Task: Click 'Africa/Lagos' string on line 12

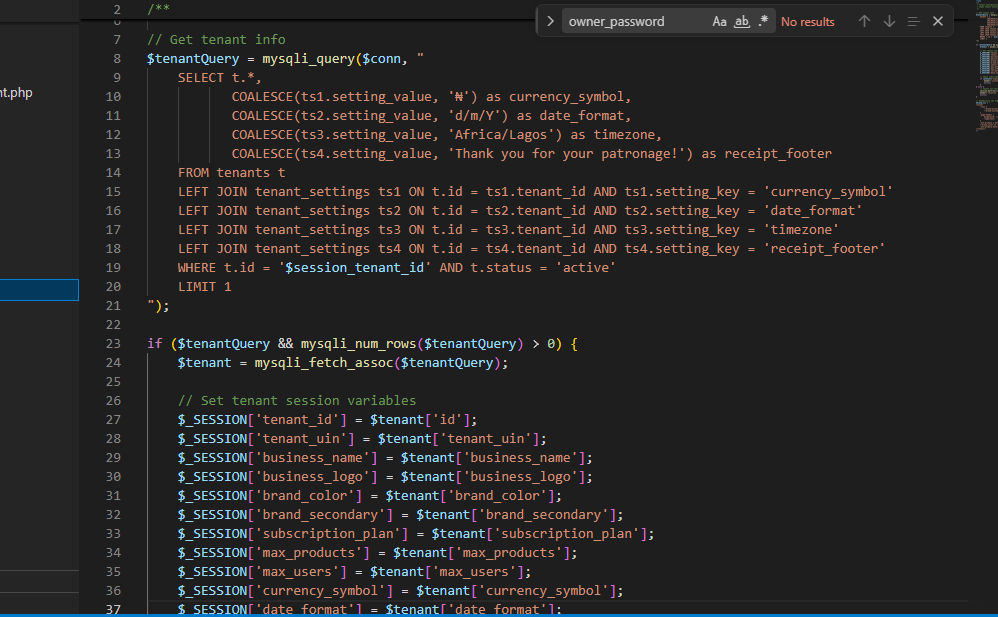Action: pyautogui.click(x=501, y=135)
